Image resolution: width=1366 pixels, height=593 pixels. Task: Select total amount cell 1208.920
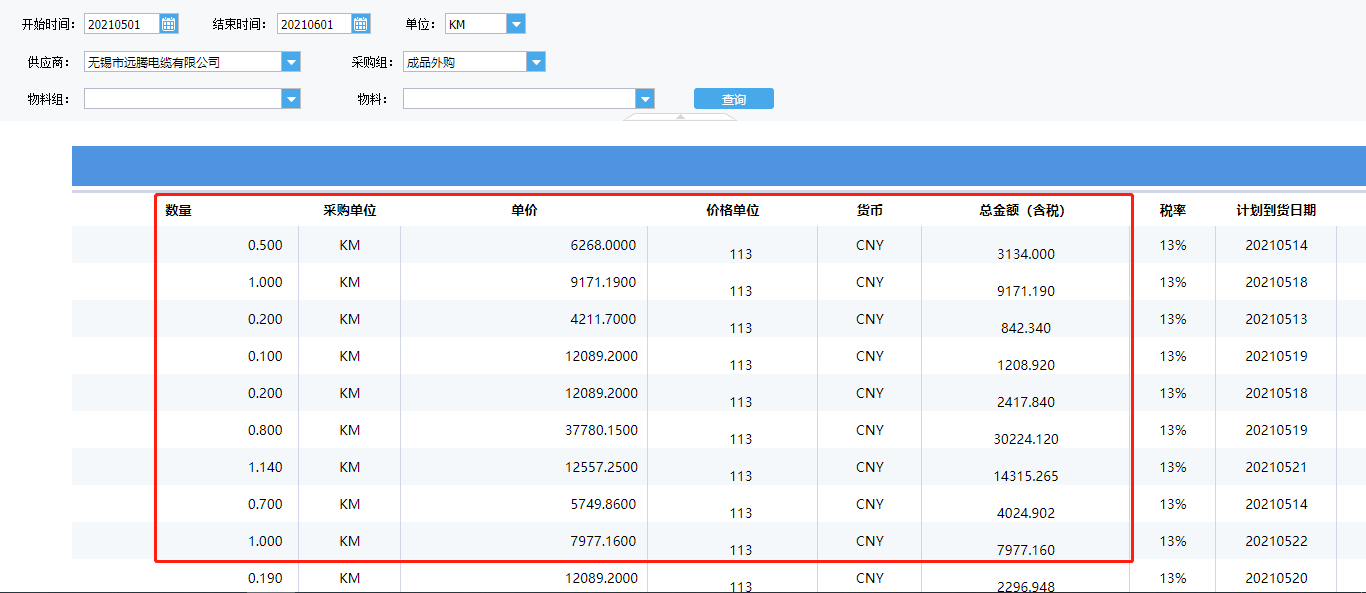pyautogui.click(x=1025, y=365)
